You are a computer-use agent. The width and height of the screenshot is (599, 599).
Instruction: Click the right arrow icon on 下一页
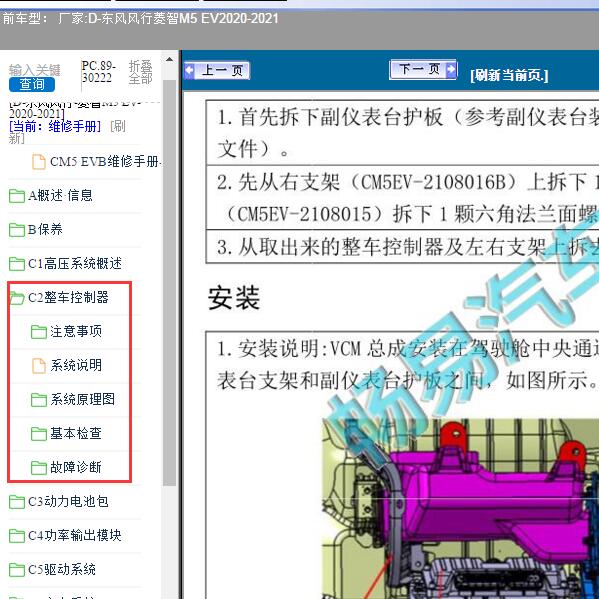tap(451, 69)
